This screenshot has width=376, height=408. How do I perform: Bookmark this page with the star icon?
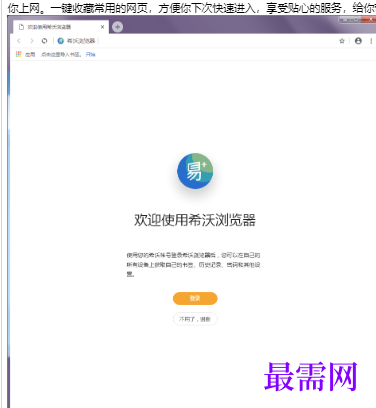pyautogui.click(x=342, y=41)
